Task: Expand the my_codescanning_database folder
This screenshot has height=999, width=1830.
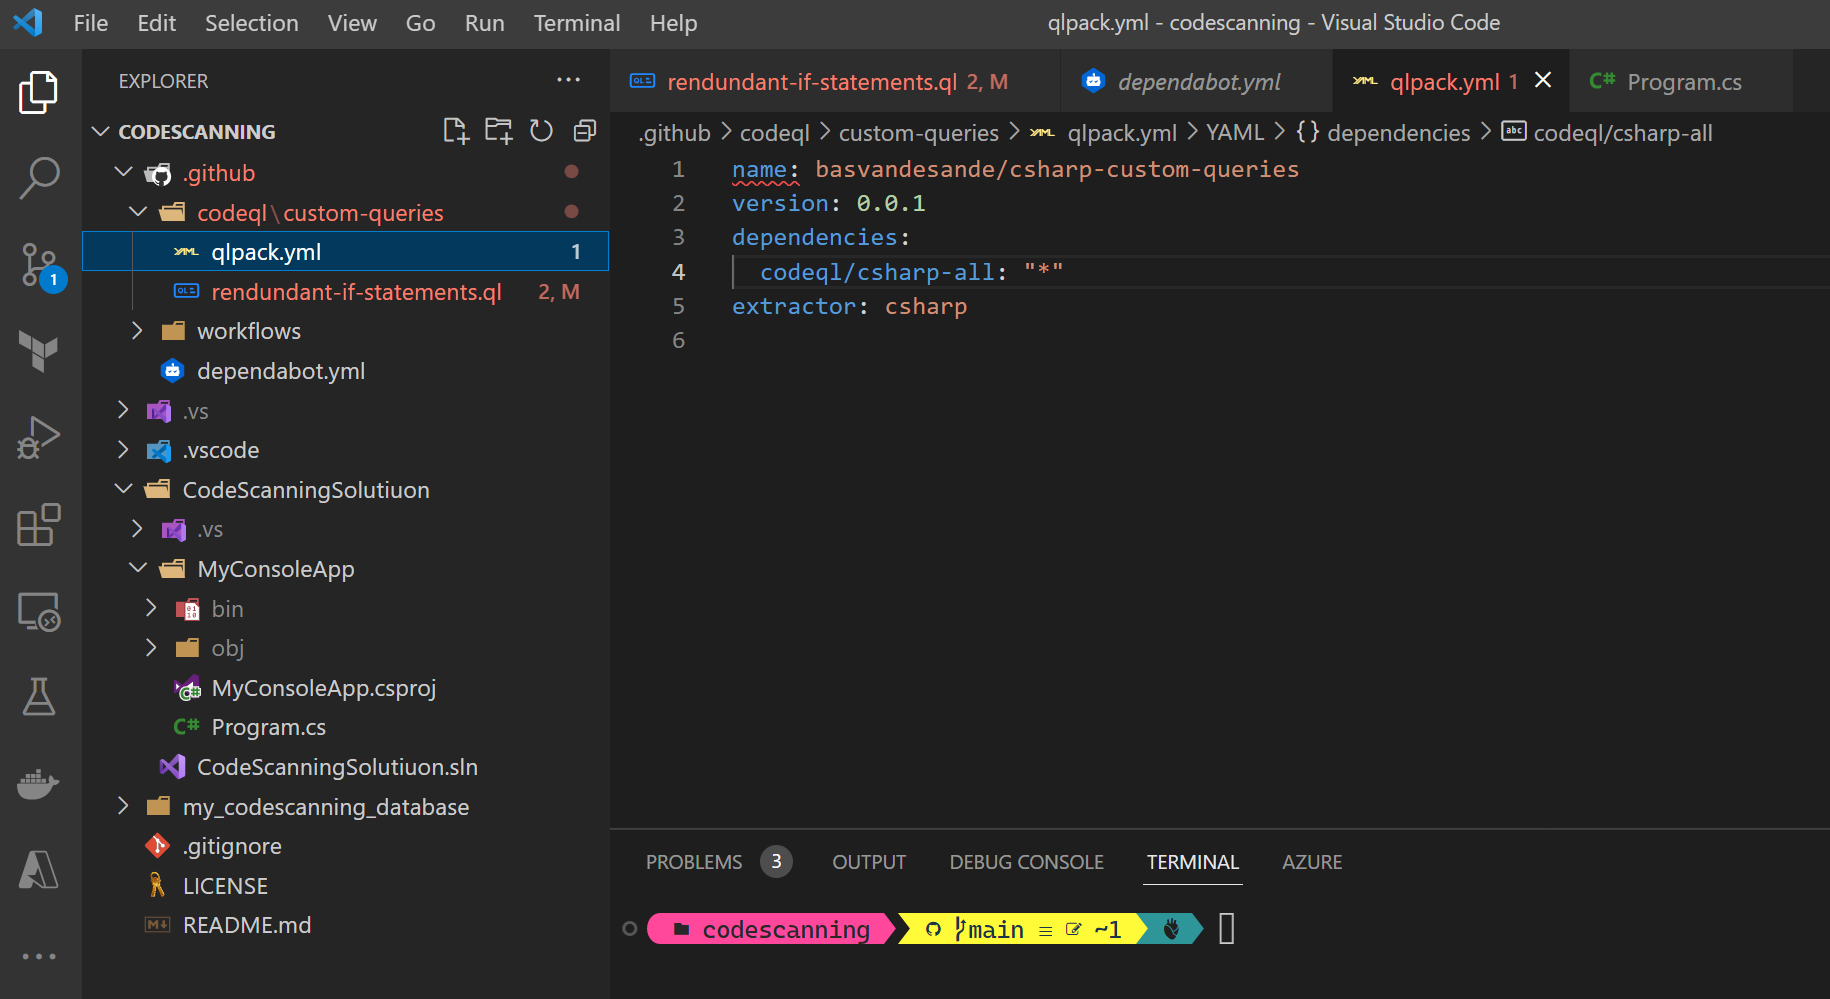Action: pos(325,807)
